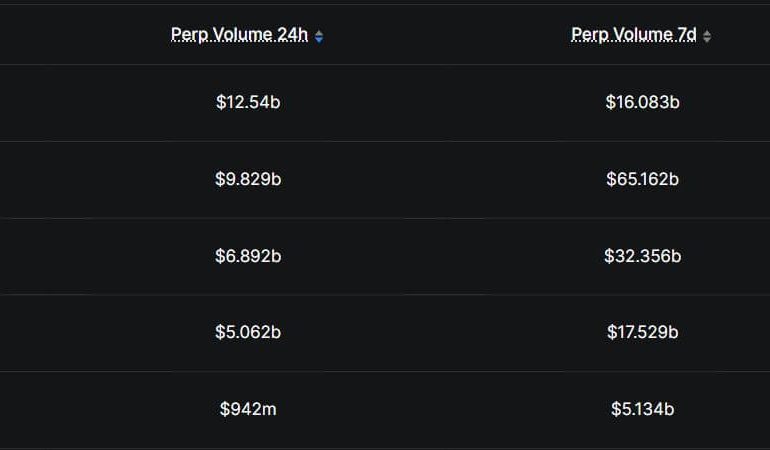Select the row between $12.54b and $16.083b
The height and width of the screenshot is (450, 770).
[445, 102]
